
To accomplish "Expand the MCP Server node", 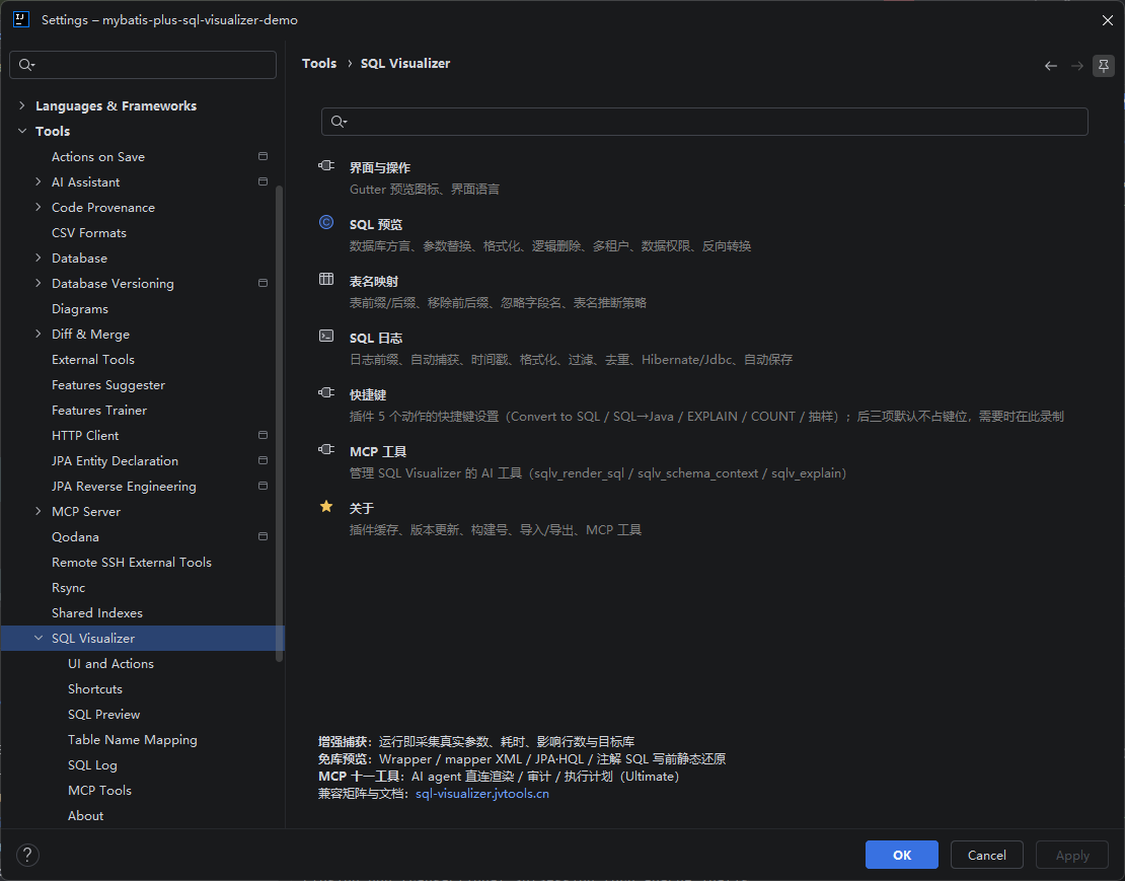I will coord(38,512).
